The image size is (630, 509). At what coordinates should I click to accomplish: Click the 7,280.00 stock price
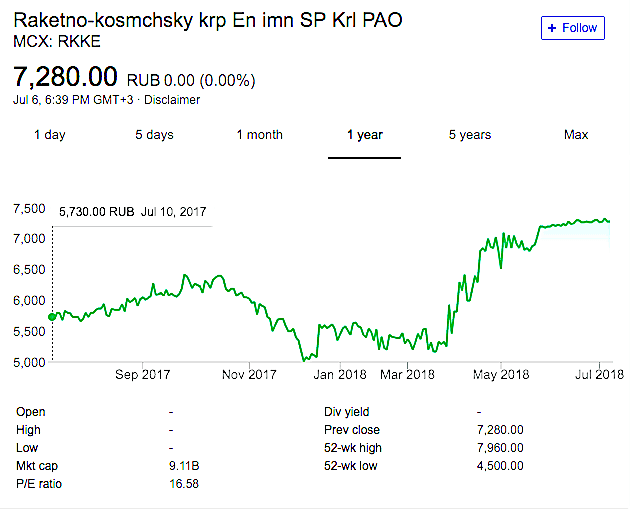pos(67,77)
